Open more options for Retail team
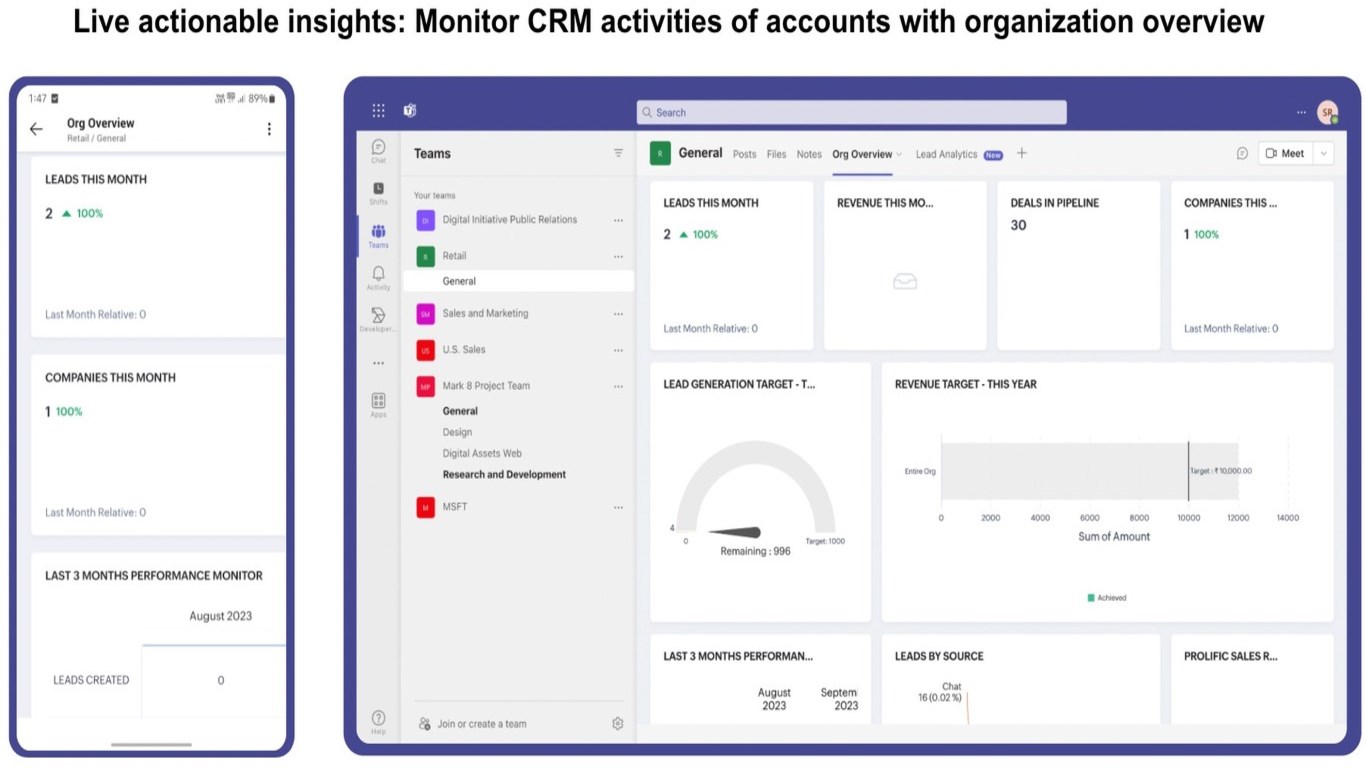This screenshot has width=1366, height=768. click(618, 256)
